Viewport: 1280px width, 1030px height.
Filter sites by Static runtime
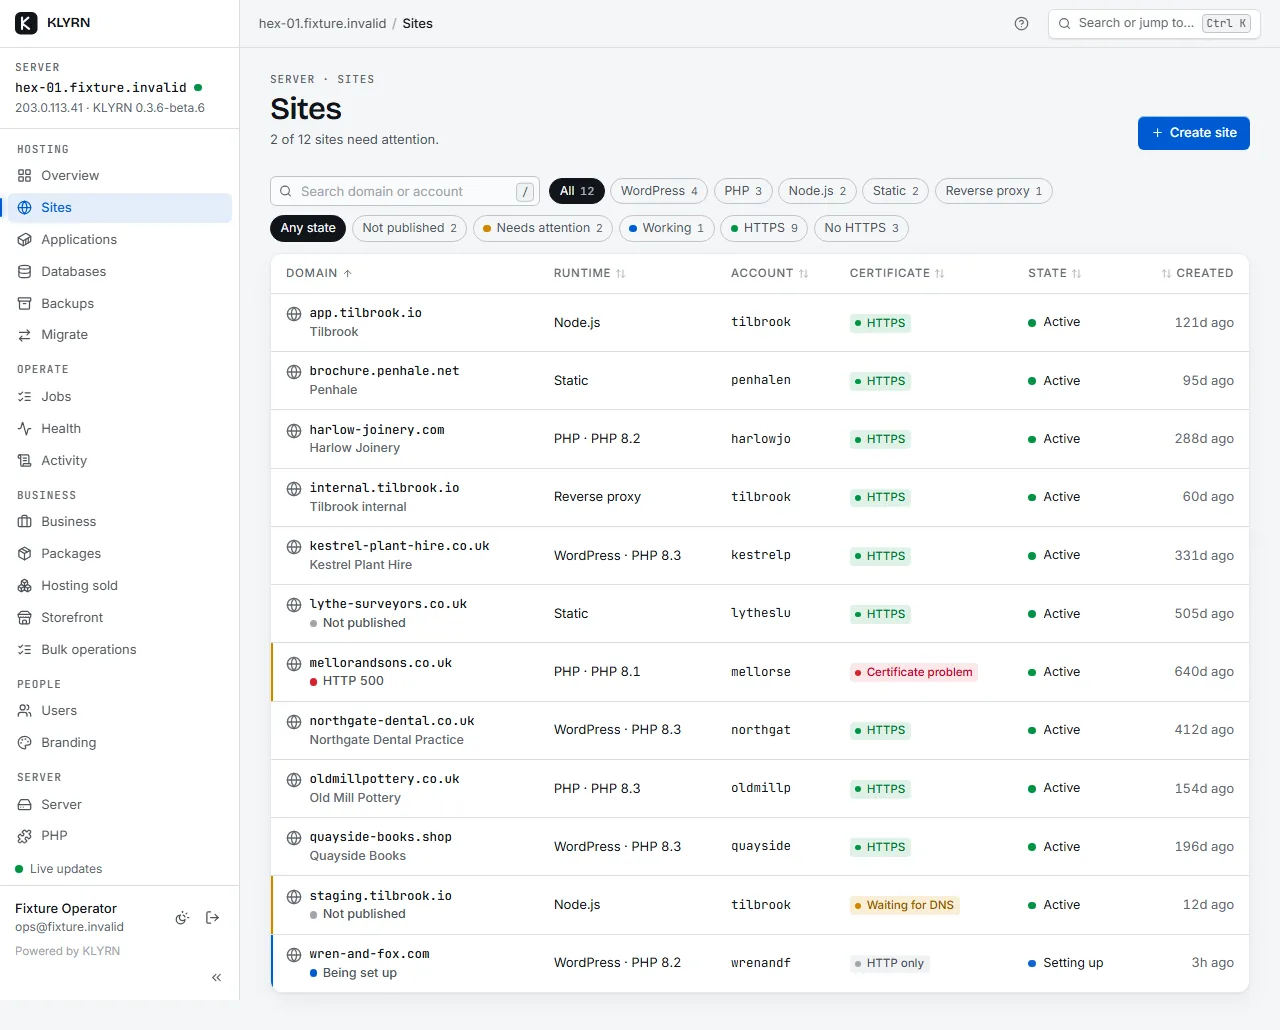(x=895, y=191)
